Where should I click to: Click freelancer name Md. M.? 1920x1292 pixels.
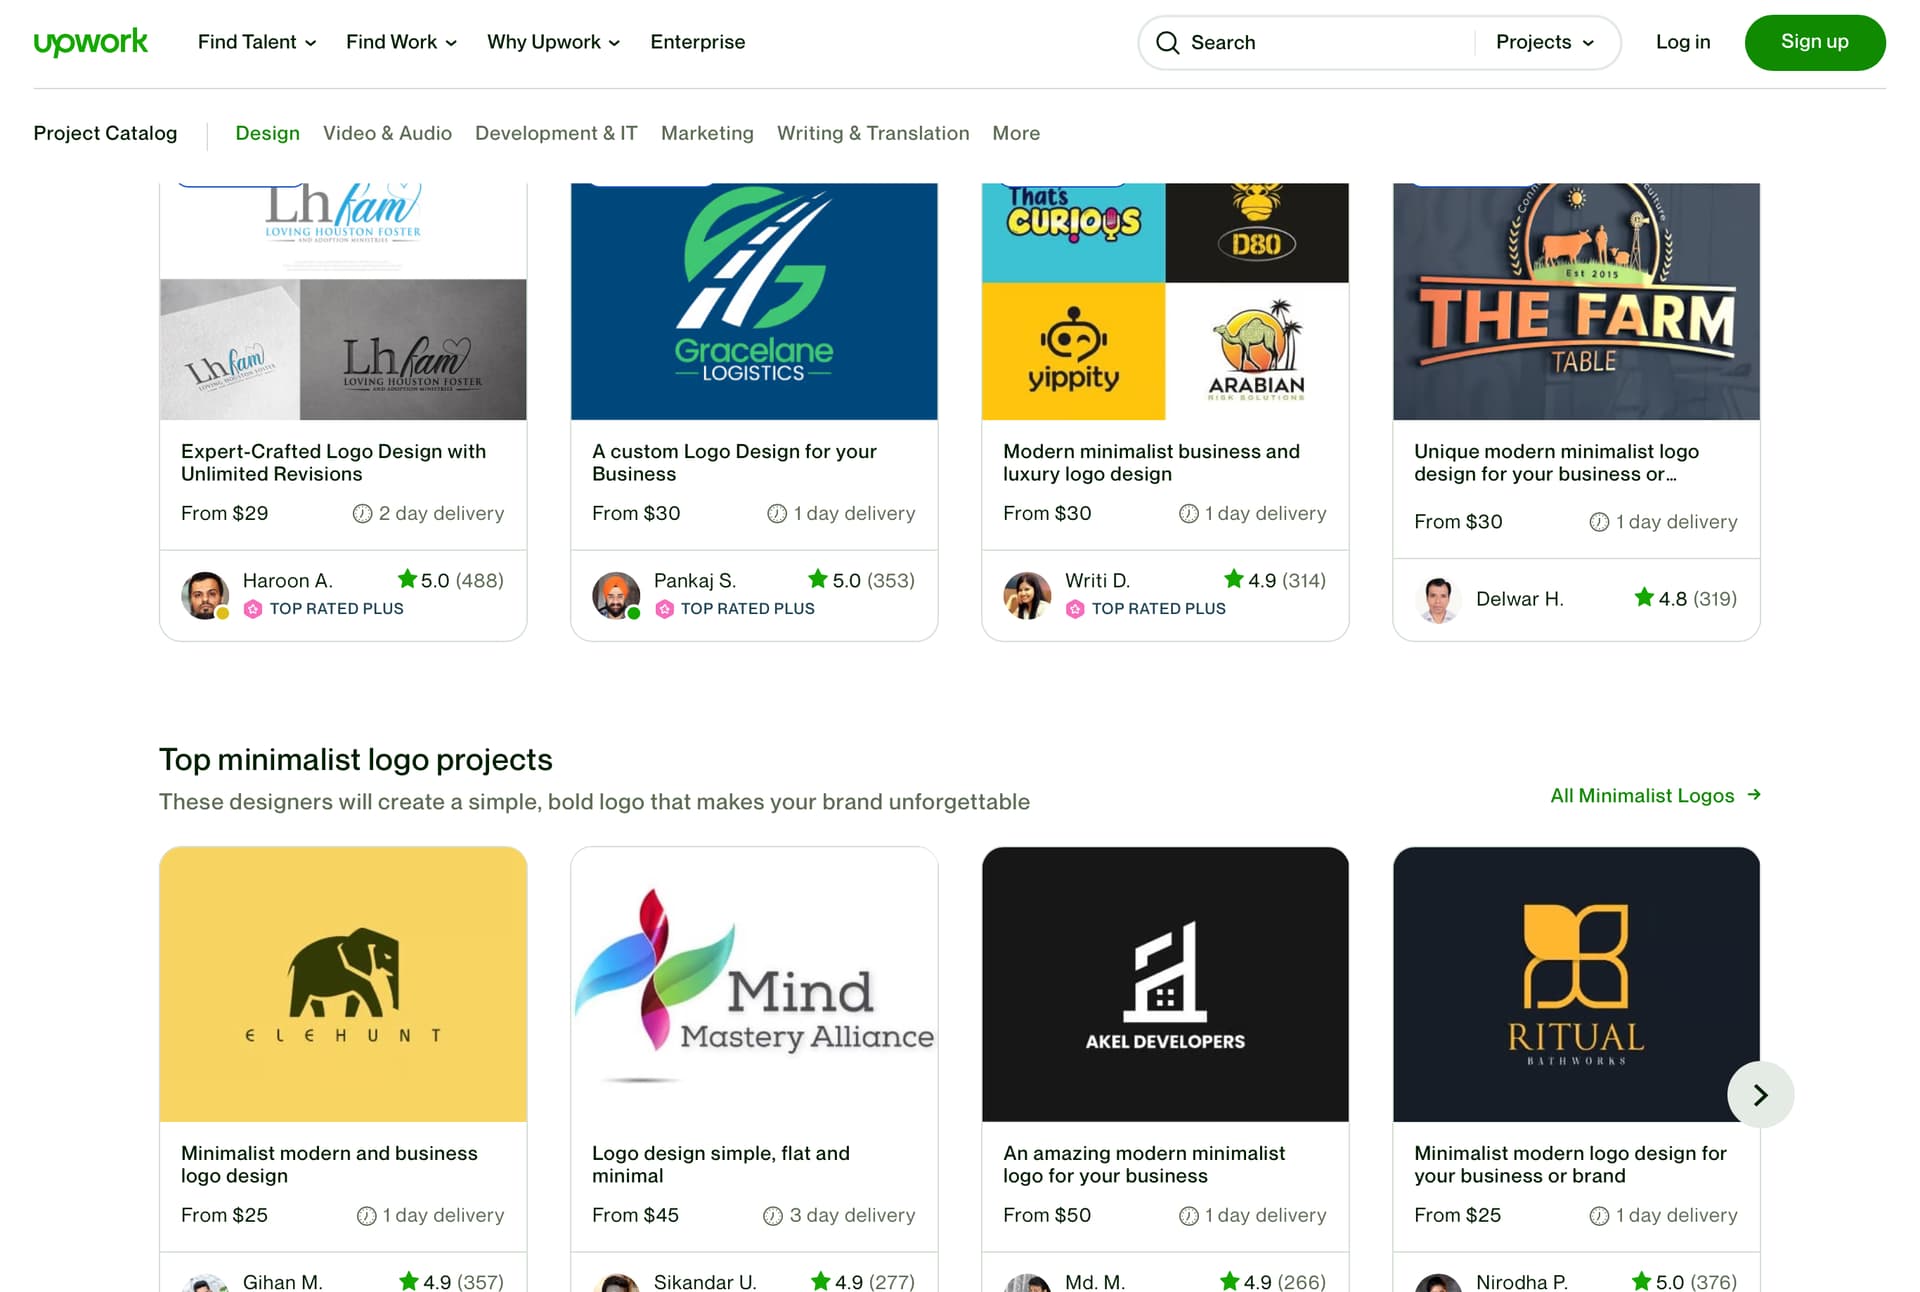coord(1095,1281)
